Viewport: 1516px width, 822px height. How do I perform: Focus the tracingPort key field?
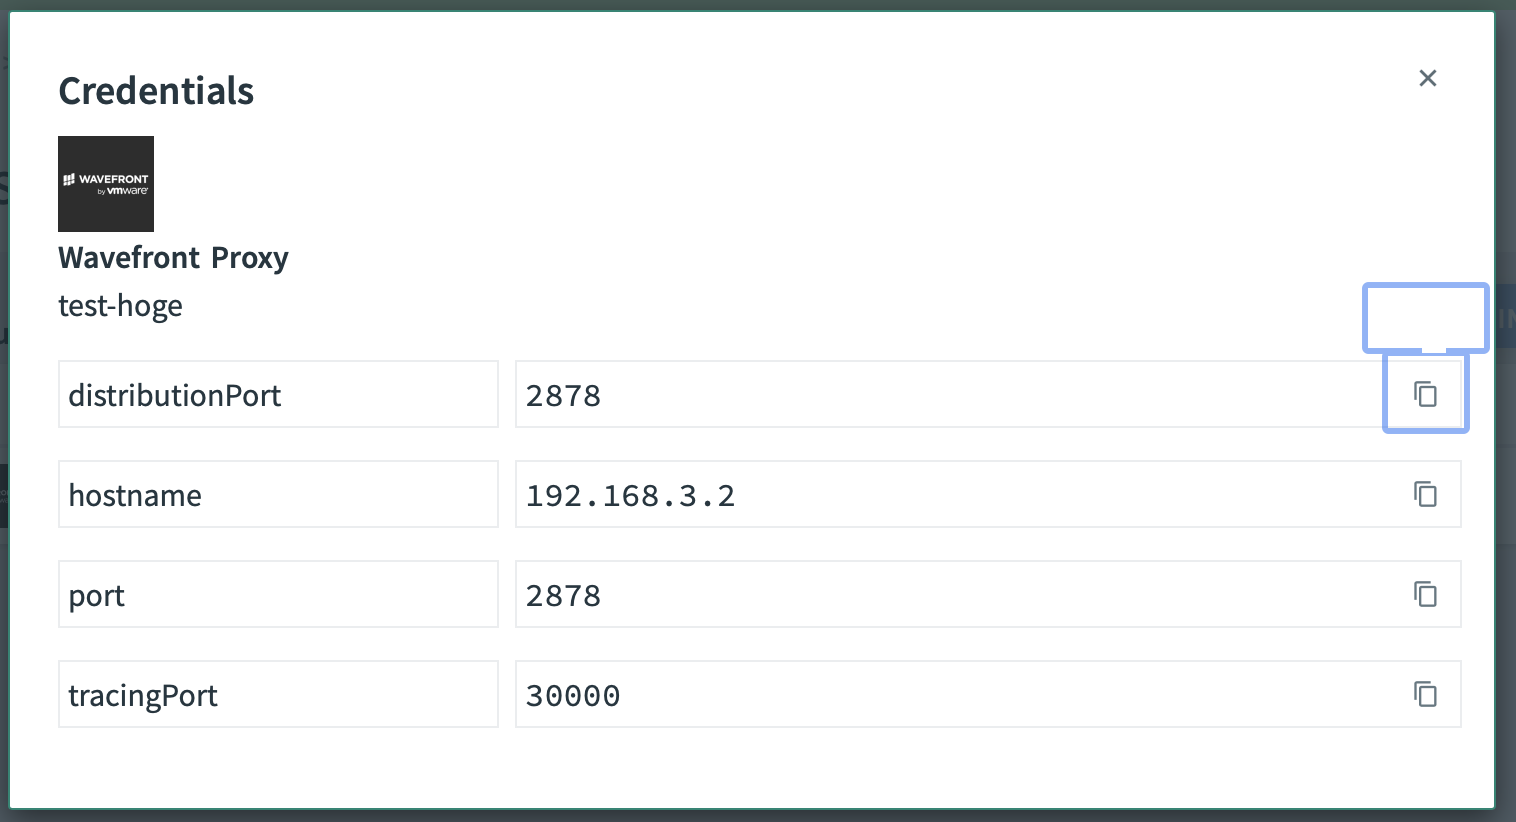click(x=278, y=694)
